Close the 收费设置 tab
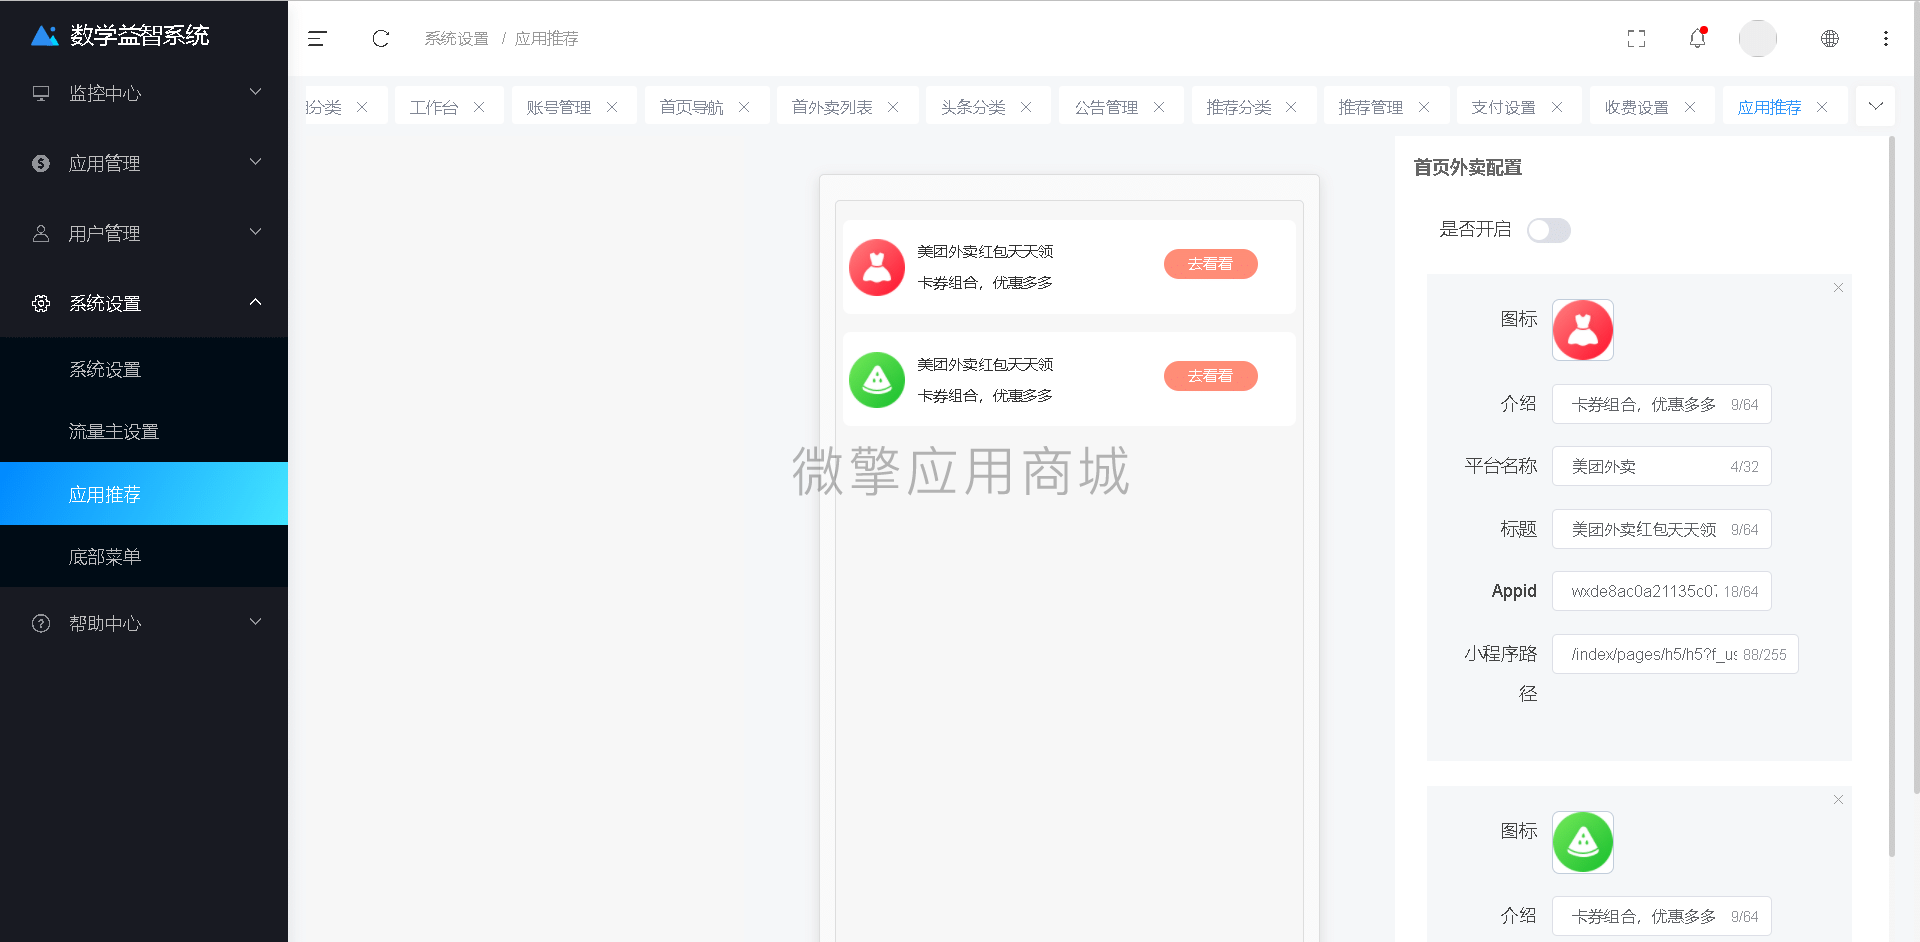The image size is (1920, 942). pyautogui.click(x=1690, y=107)
